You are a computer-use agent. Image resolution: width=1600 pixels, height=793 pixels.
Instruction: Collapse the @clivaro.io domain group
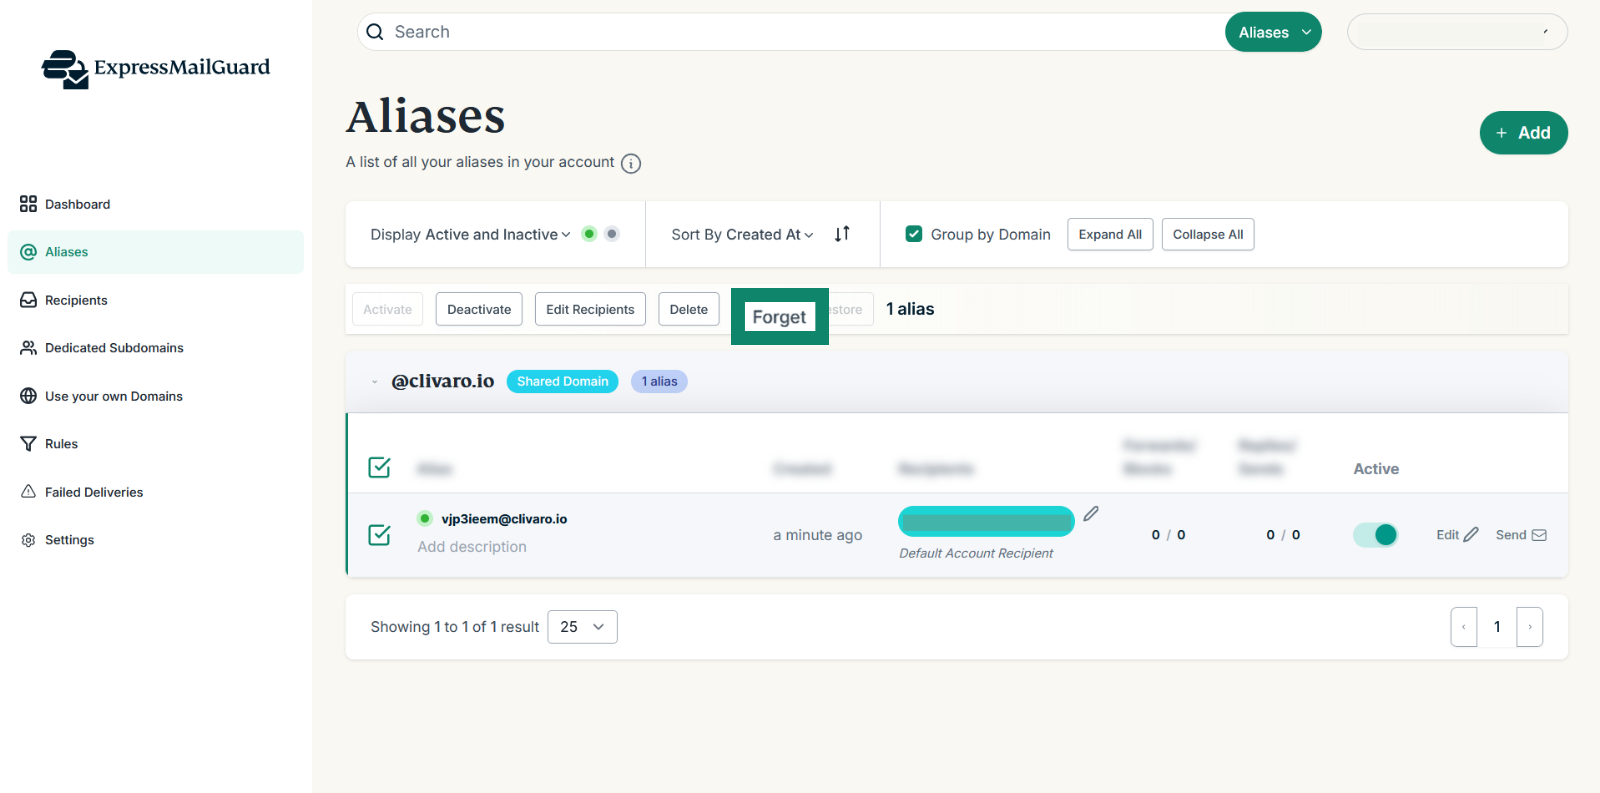(x=375, y=382)
